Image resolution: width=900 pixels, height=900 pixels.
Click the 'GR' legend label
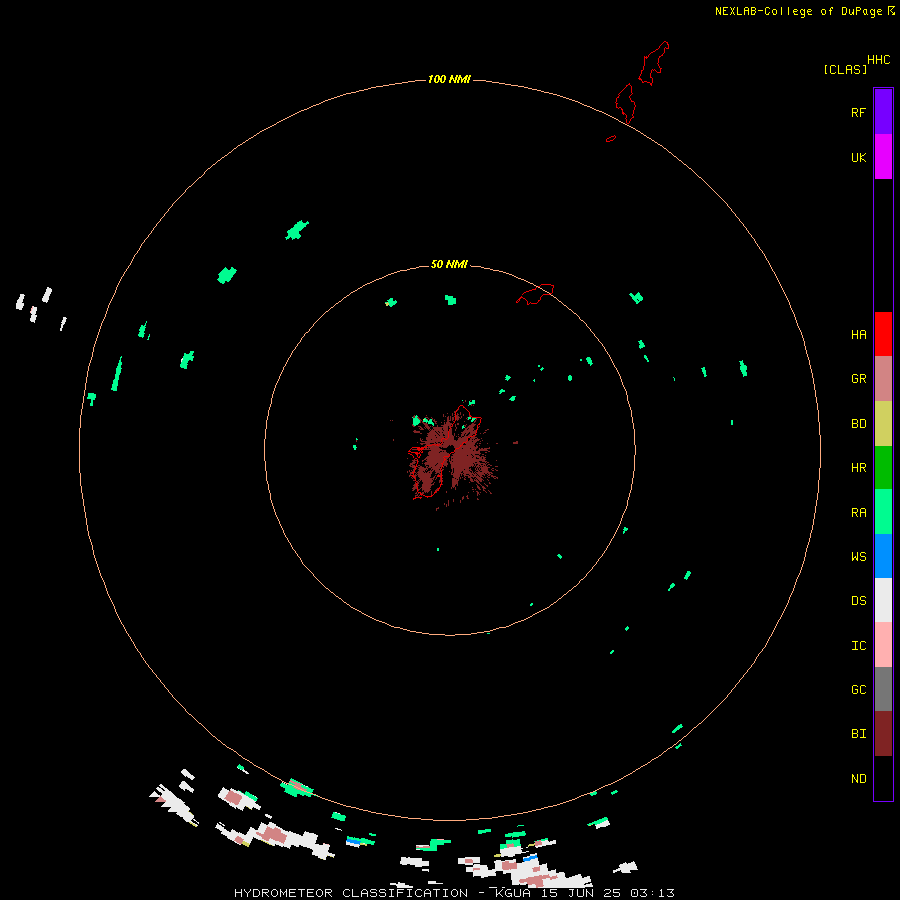pos(859,379)
